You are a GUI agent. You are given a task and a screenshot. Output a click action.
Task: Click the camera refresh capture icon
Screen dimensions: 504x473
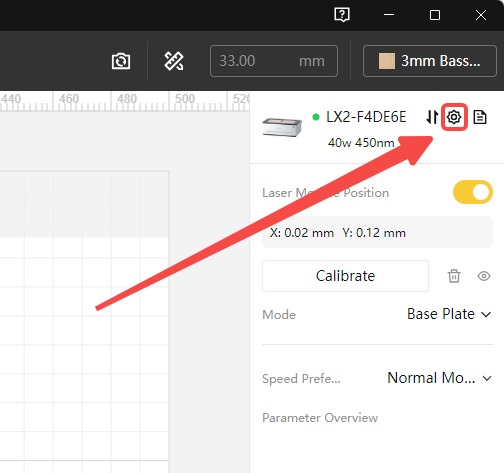coord(121,61)
